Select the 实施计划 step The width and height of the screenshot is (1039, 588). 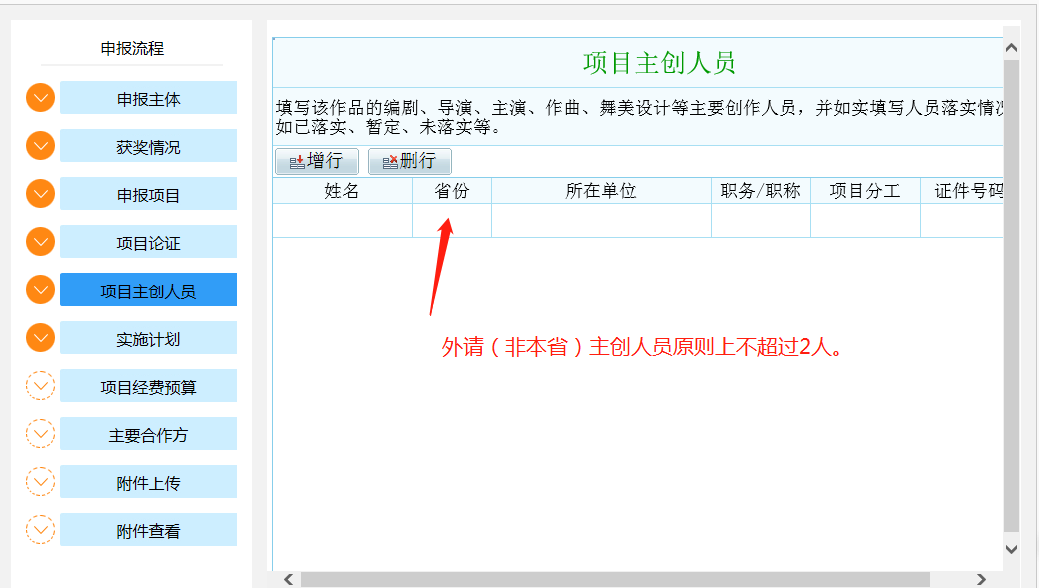[x=148, y=339]
